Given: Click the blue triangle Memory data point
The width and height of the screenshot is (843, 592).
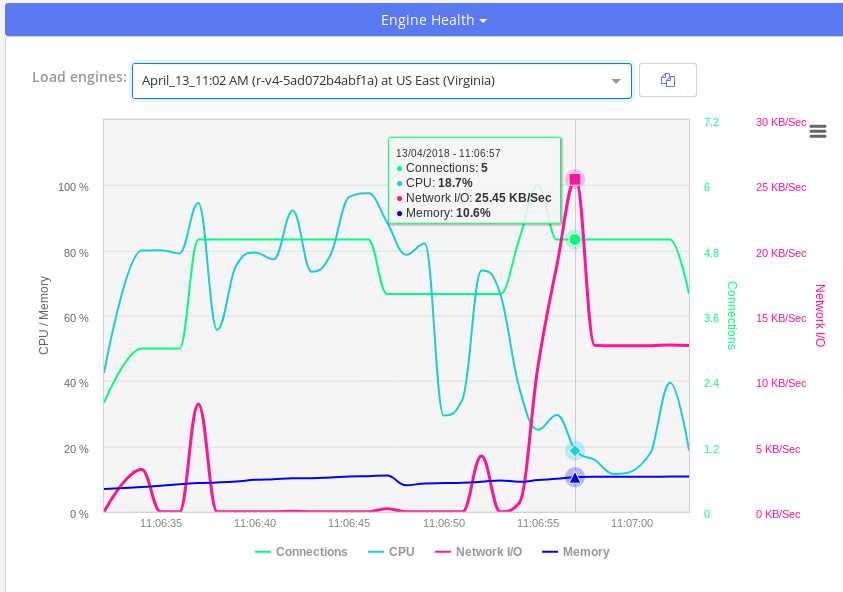Looking at the screenshot, I should click(x=575, y=478).
